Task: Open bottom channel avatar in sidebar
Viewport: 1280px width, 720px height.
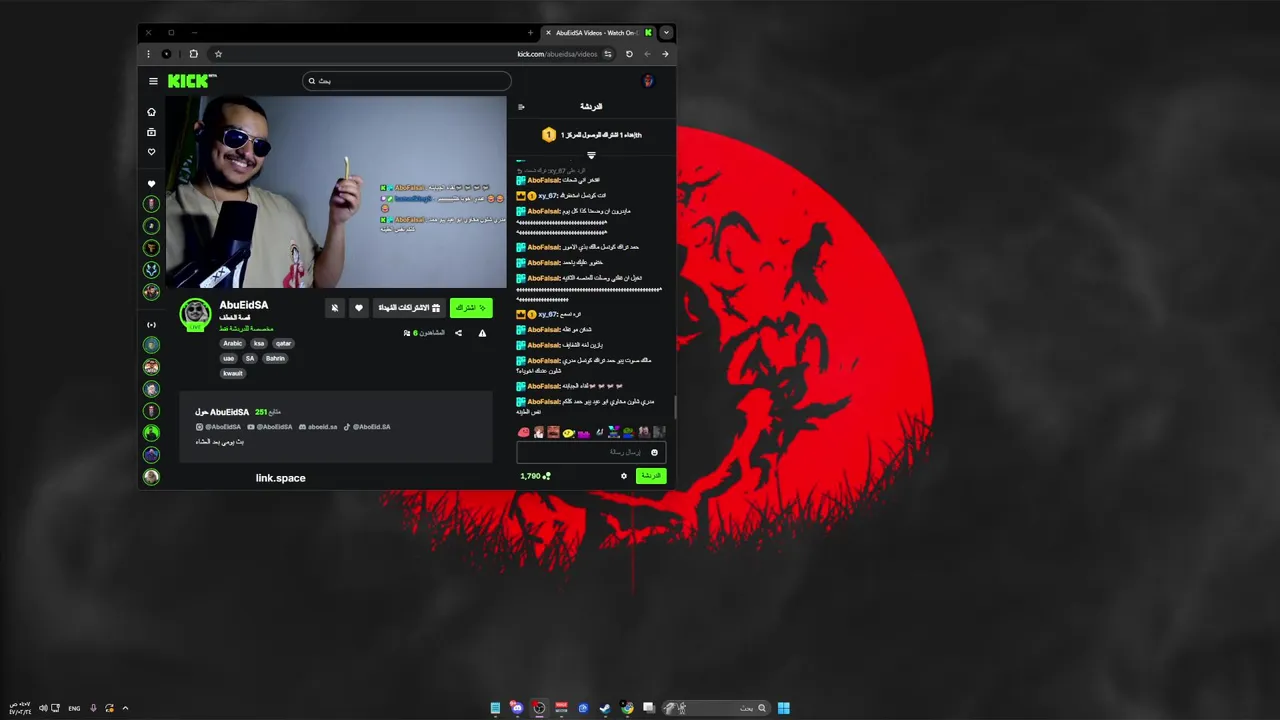Action: click(x=152, y=477)
